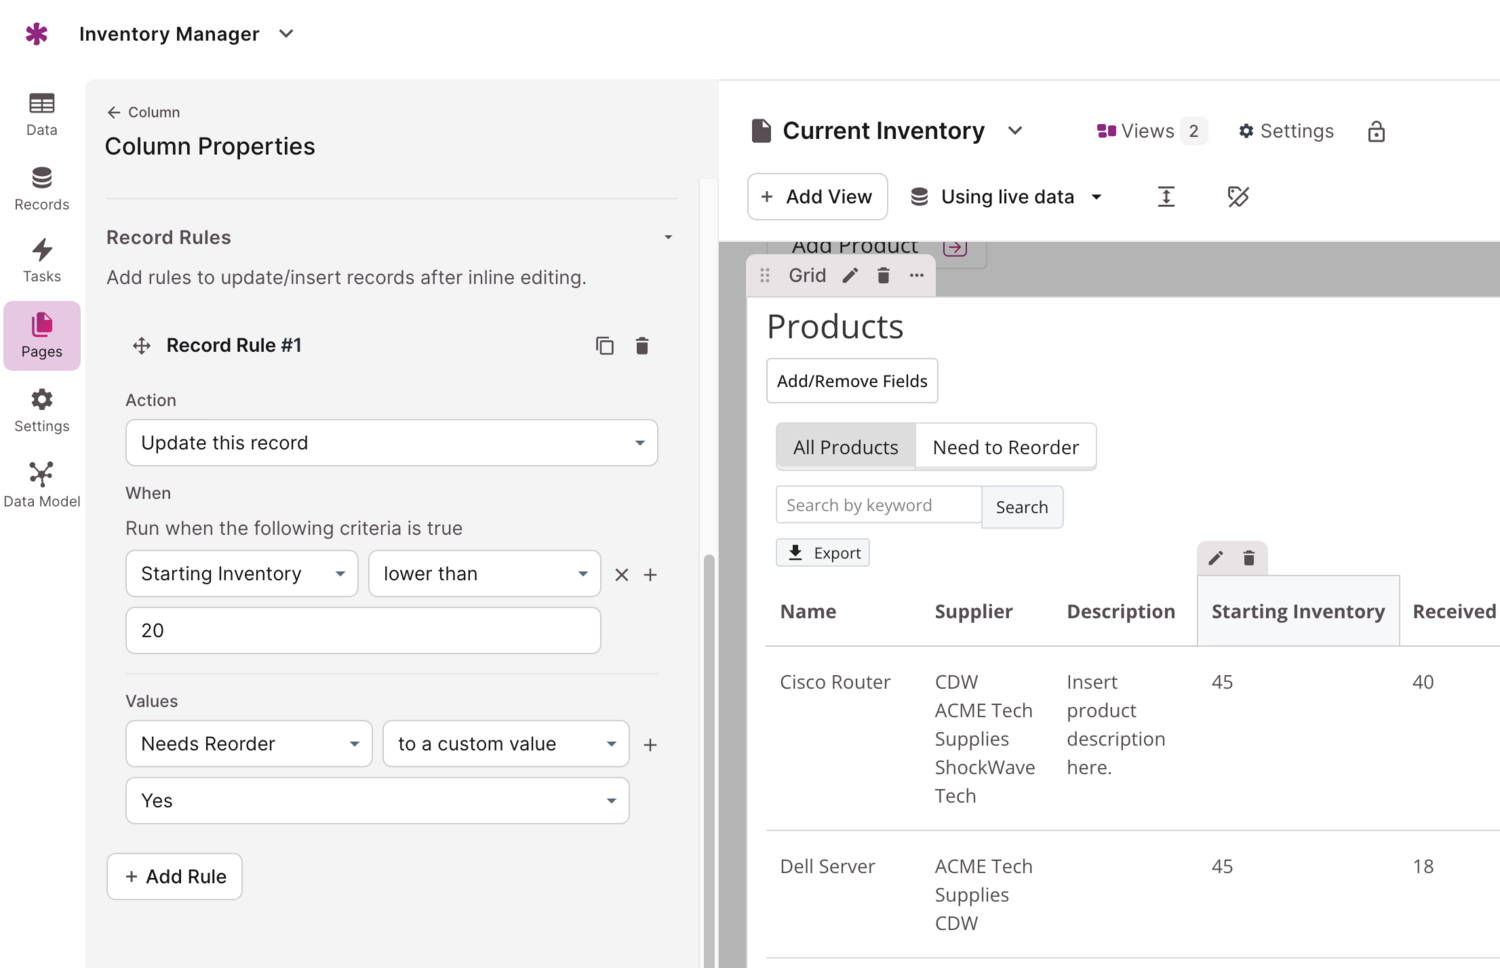Click the lock icon next to Settings
Screen dimensions: 1500x968
click(x=1376, y=132)
